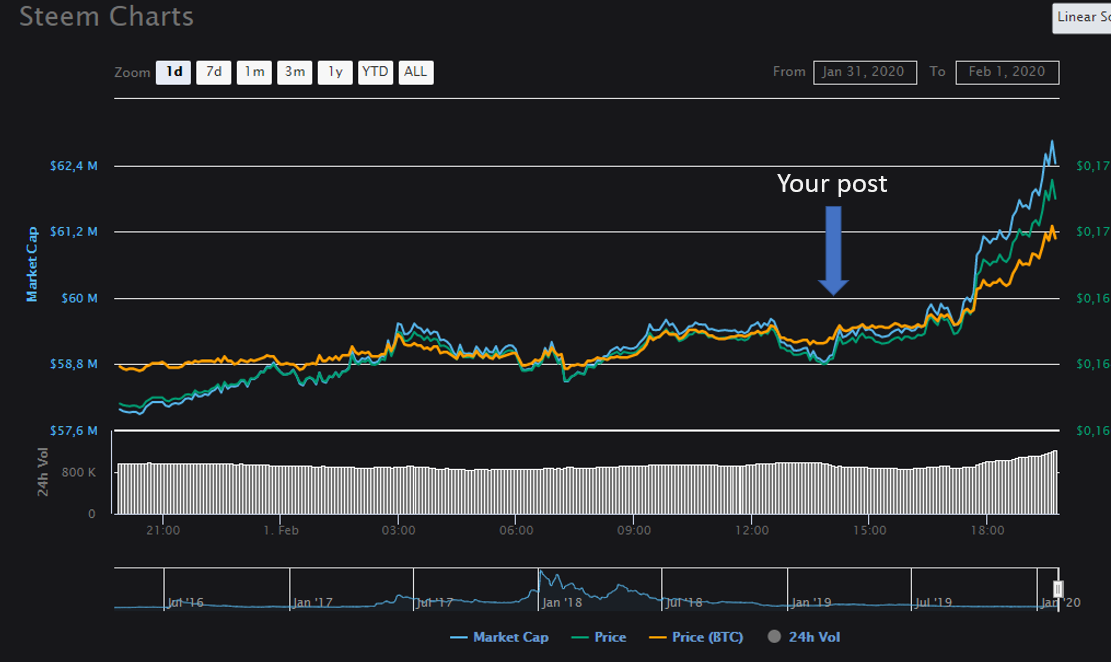The width and height of the screenshot is (1112, 662).
Task: Click the Steem Charts heading
Action: [x=106, y=16]
